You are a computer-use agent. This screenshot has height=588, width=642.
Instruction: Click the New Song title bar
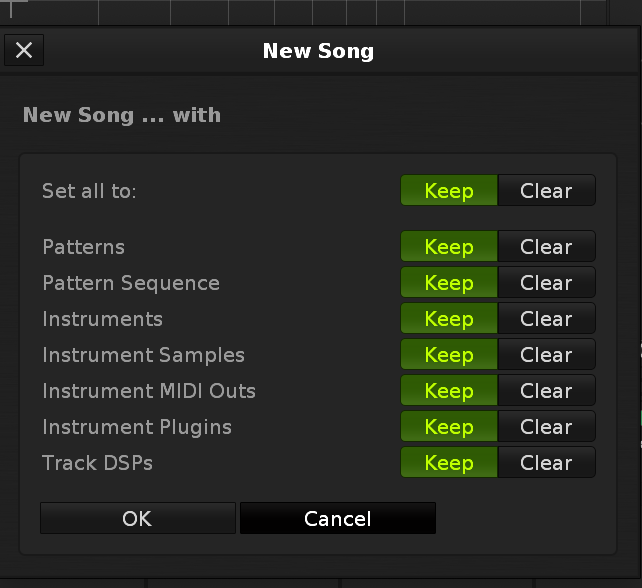(x=318, y=51)
